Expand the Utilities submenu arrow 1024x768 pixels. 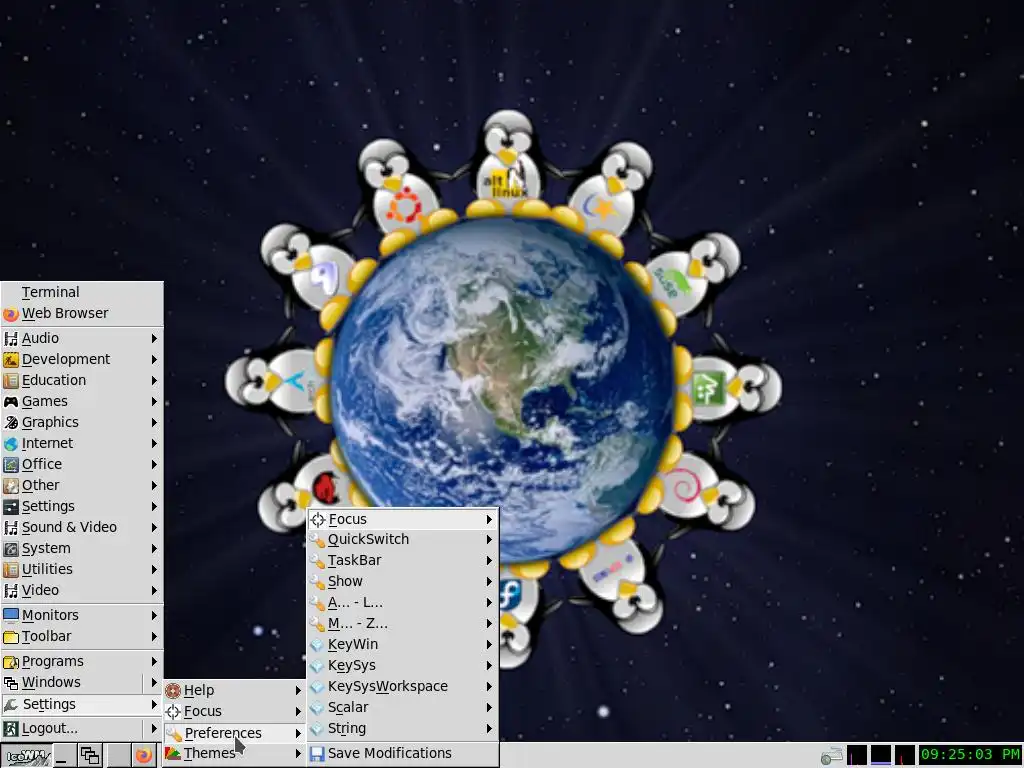[154, 569]
